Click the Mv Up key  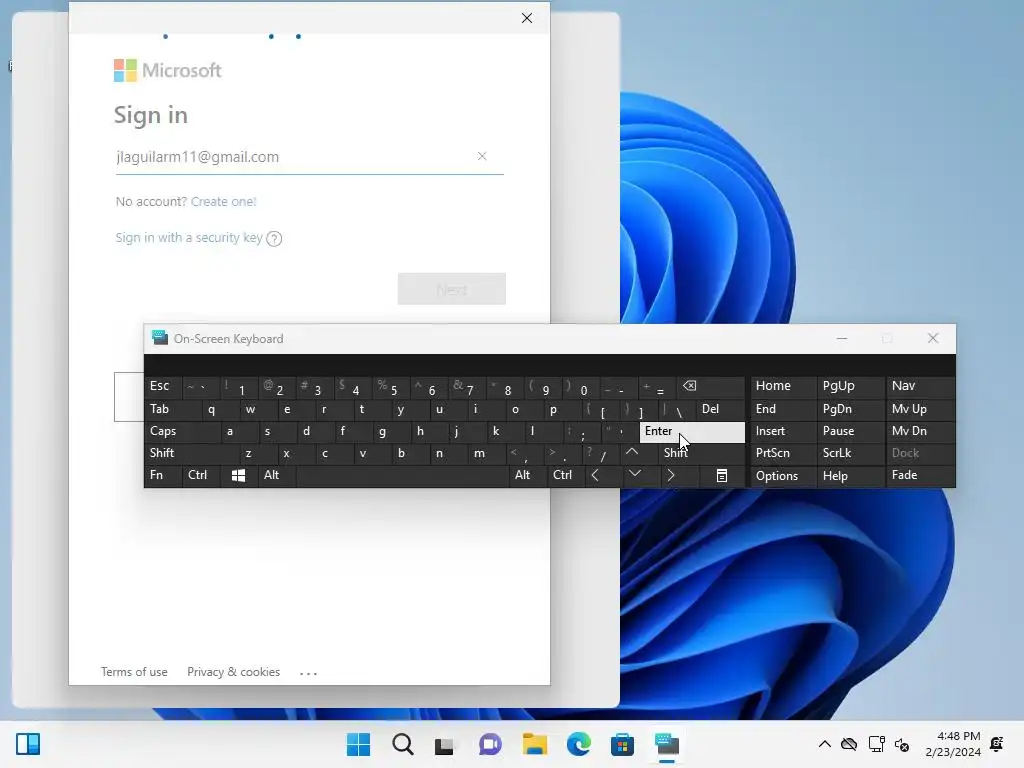pyautogui.click(x=920, y=409)
